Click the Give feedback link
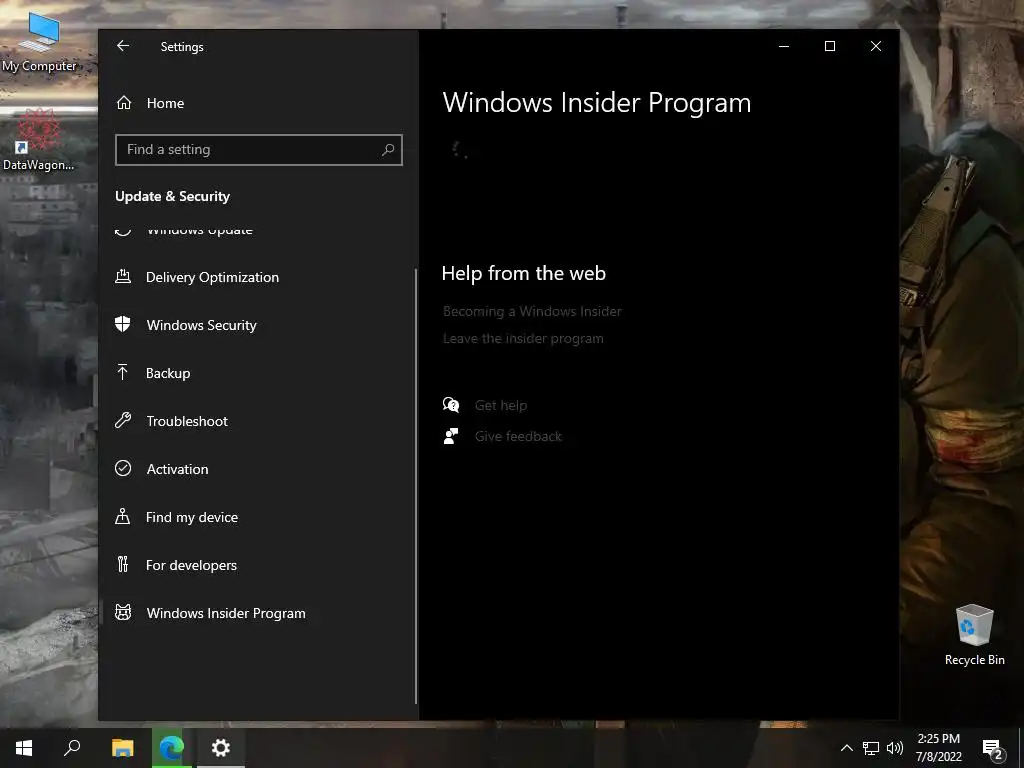The height and width of the screenshot is (768, 1024). click(x=518, y=436)
